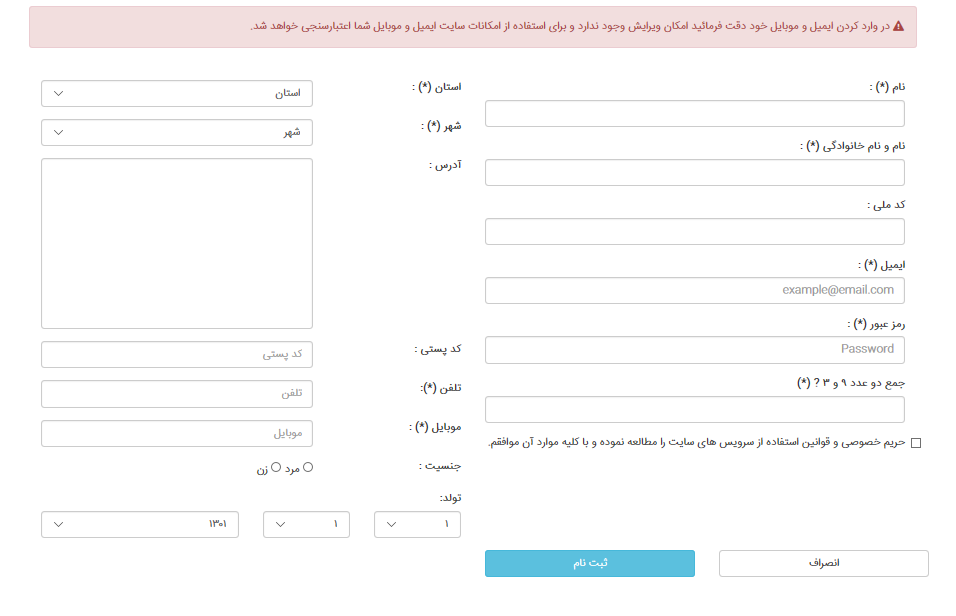Open the birth year dropdown showing ۱۳۰۱
Image resolution: width=956 pixels, height=616 pixels.
click(140, 524)
